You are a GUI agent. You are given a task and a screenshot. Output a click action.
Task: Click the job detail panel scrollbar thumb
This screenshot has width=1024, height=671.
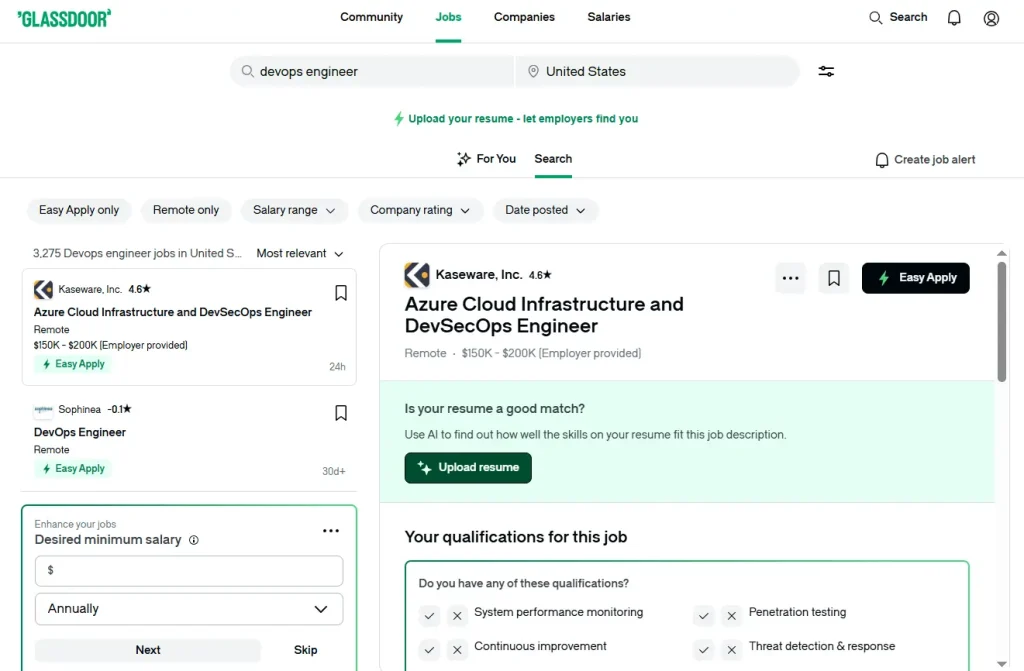point(1002,321)
